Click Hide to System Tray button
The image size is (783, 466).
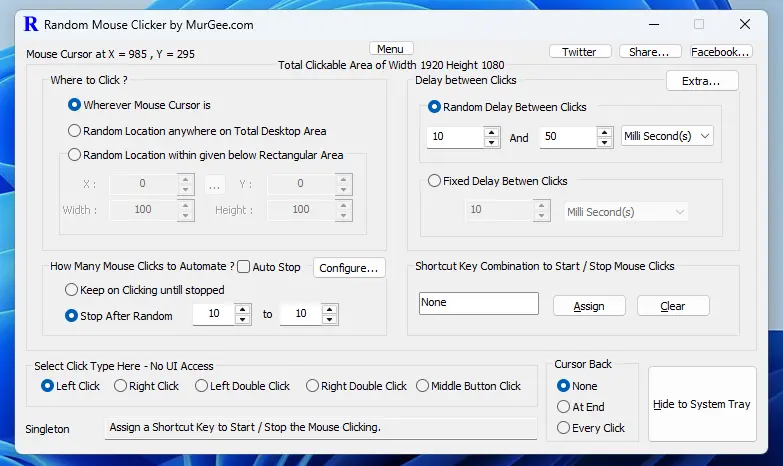coord(702,404)
